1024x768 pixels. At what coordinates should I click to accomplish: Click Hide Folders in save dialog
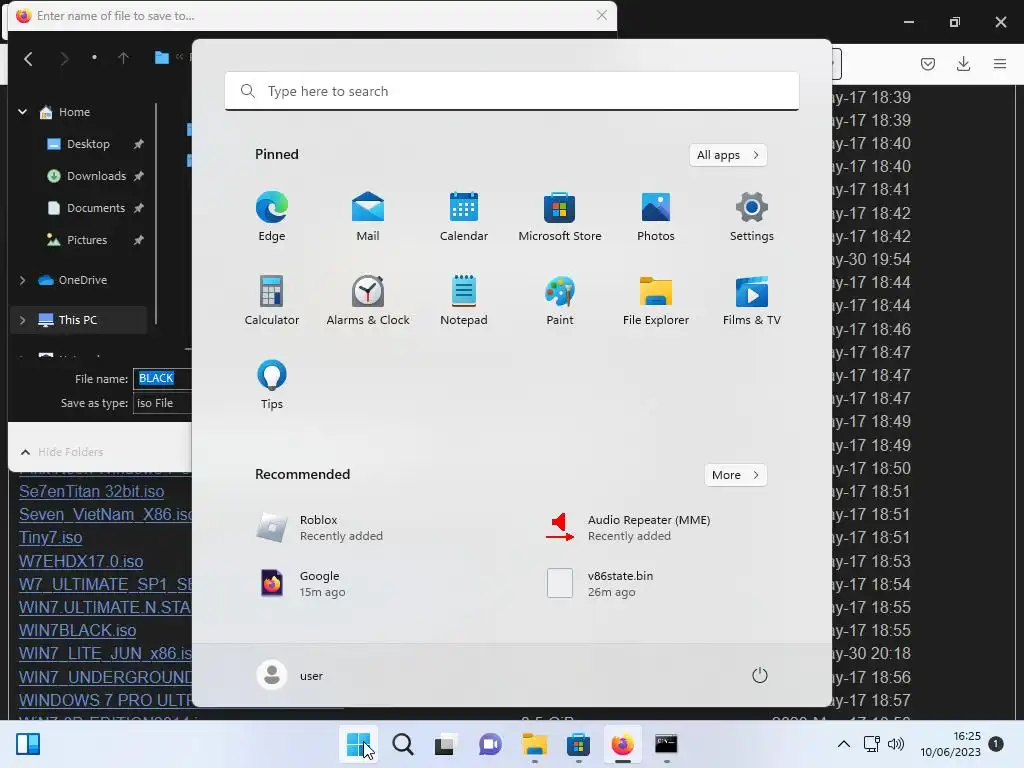[x=62, y=452]
